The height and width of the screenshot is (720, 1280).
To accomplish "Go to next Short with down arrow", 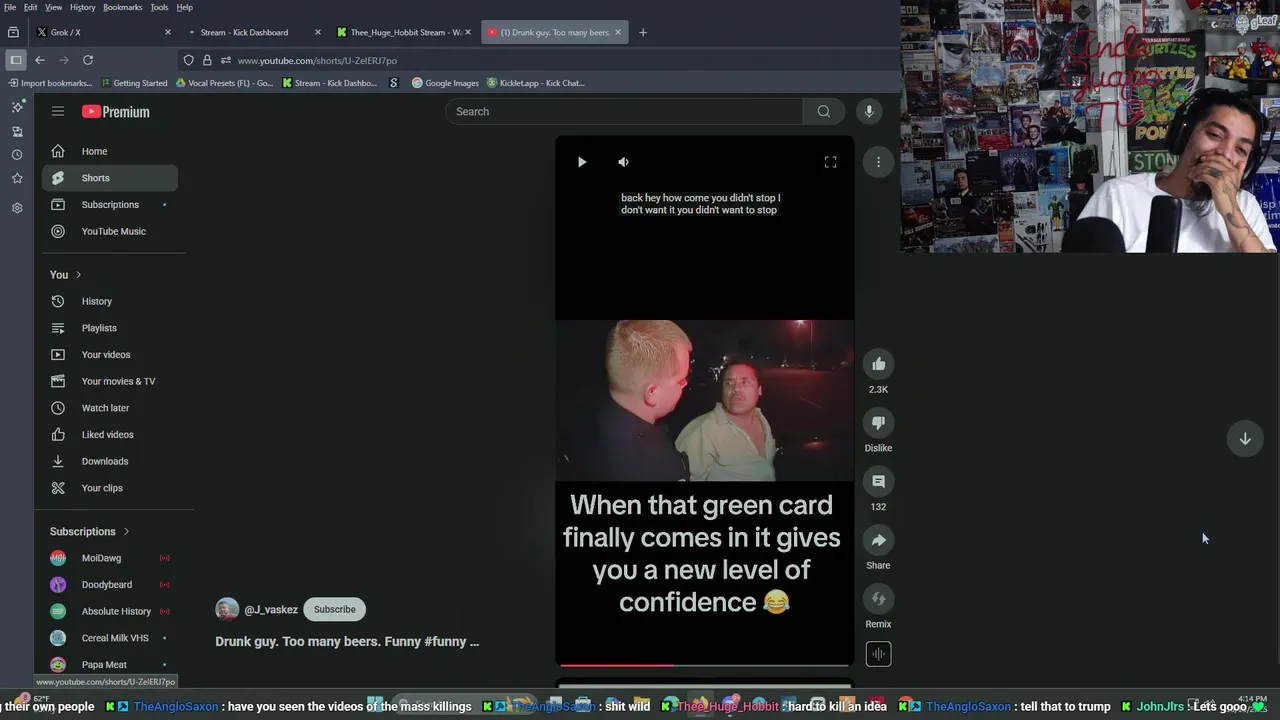I will pos(1245,438).
